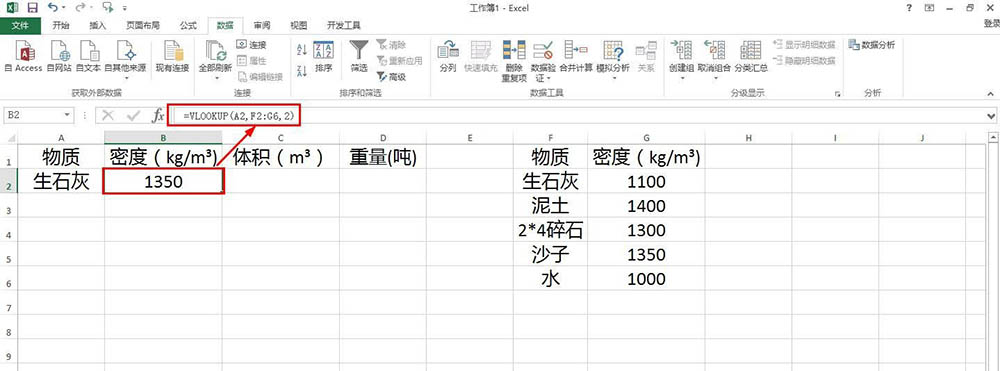Open the Name Box dropdown arrow
The width and height of the screenshot is (1000, 371).
pos(66,115)
